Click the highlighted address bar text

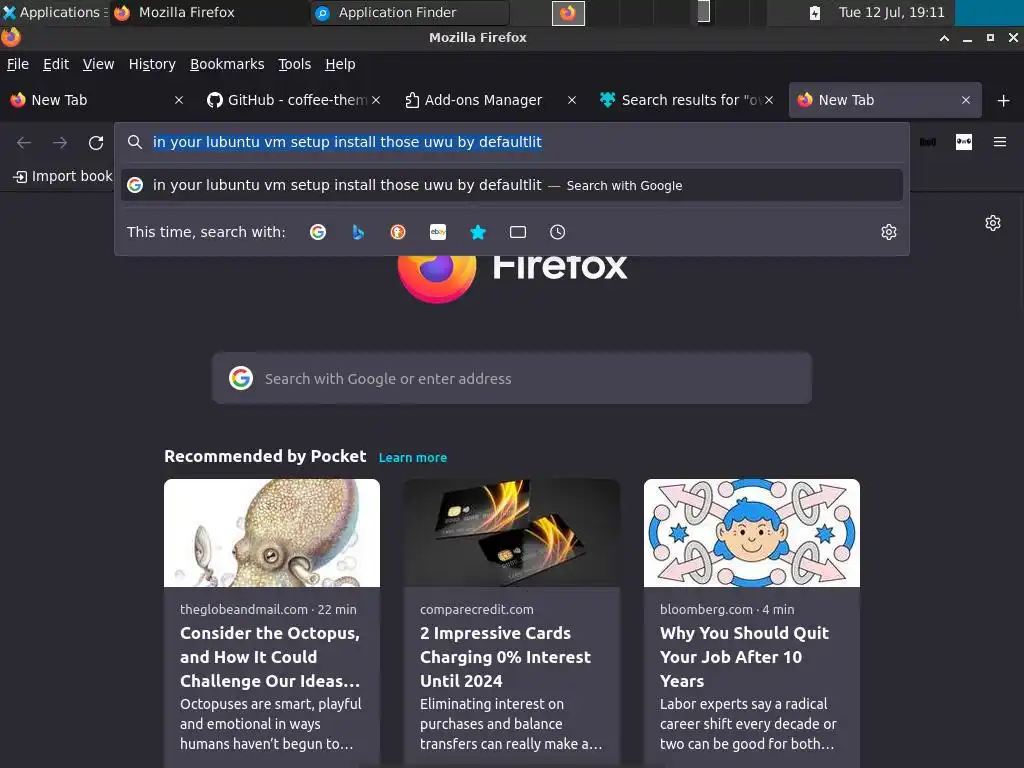(347, 142)
